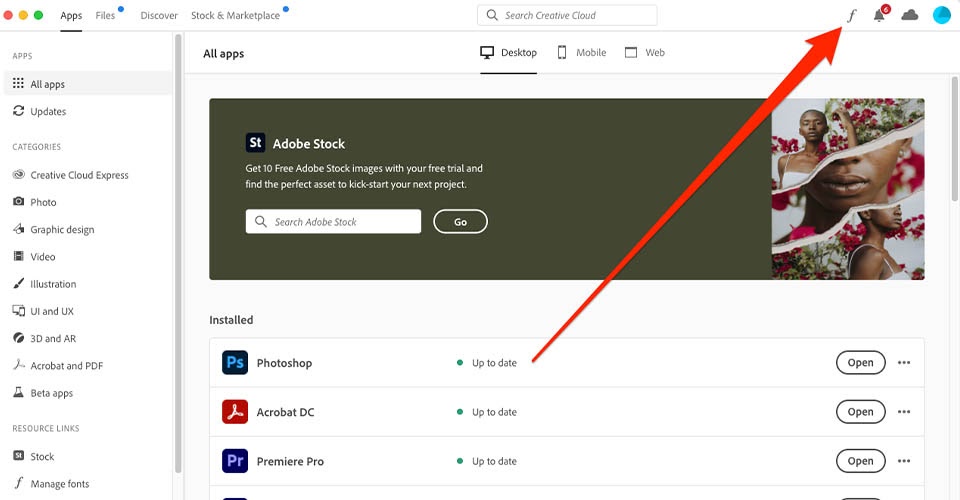Click the All apps page heading
960x500 pixels.
click(223, 54)
